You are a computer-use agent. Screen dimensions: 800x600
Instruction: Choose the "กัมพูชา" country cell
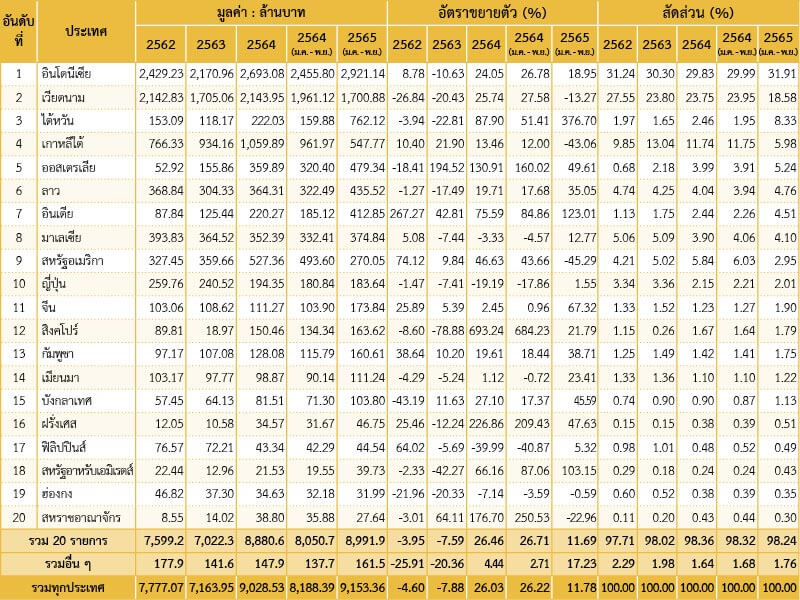pyautogui.click(x=58, y=354)
